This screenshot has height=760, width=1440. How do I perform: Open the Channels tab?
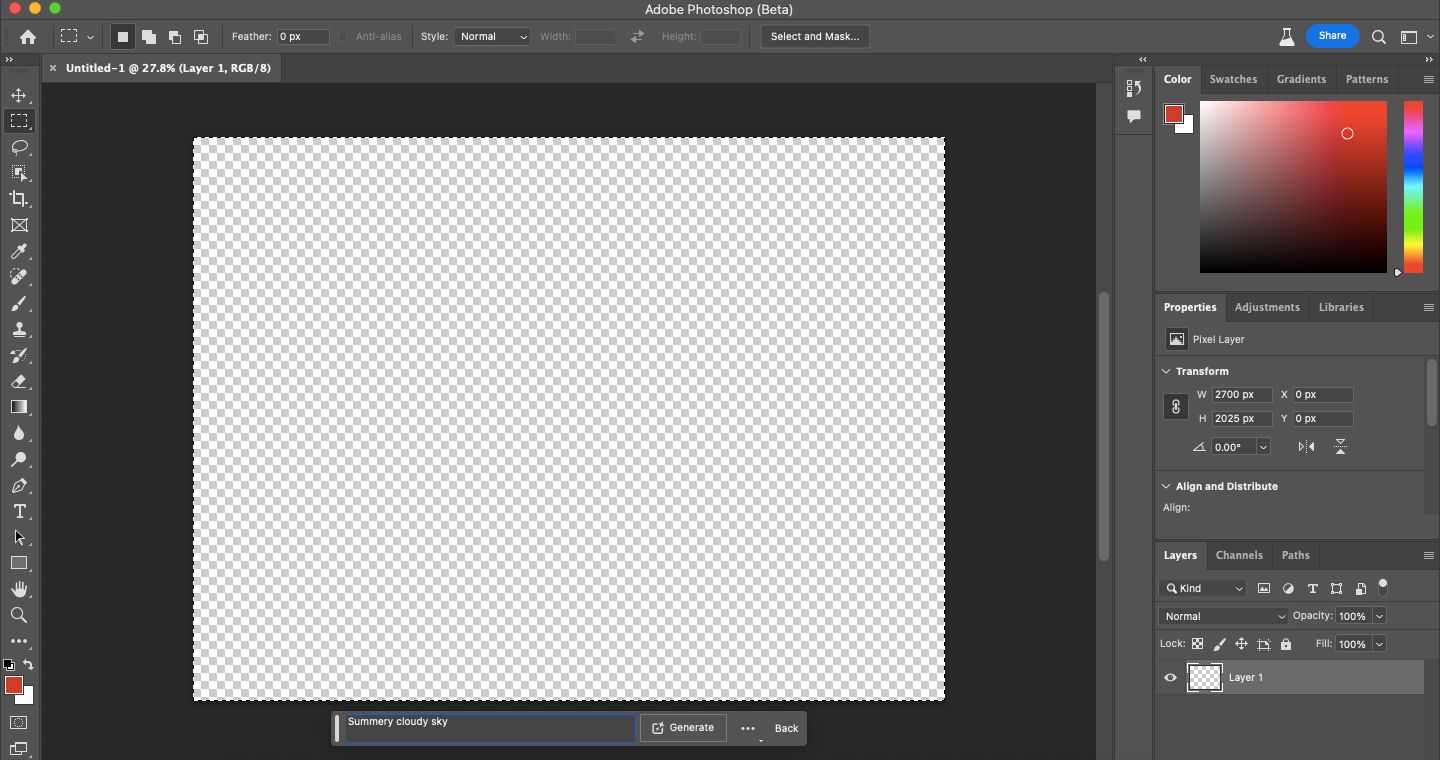click(1239, 555)
